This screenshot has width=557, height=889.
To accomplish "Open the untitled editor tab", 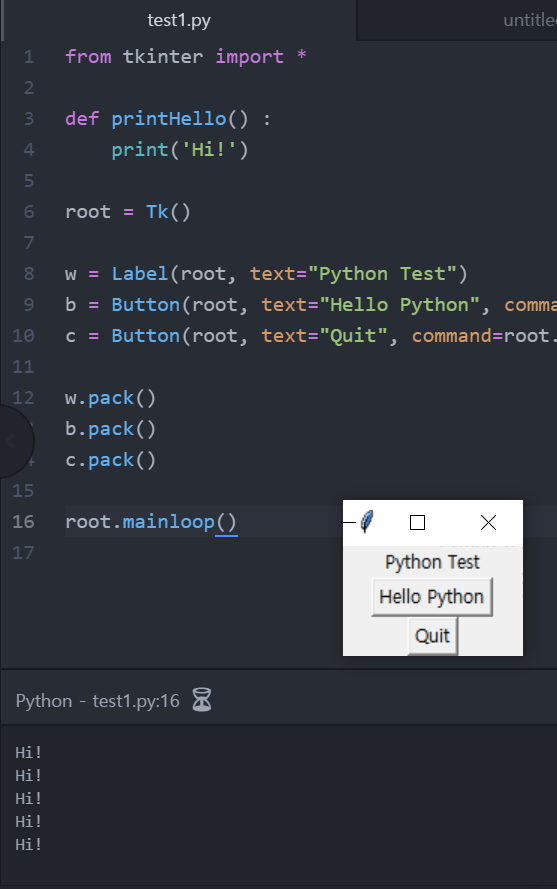I will [529, 20].
